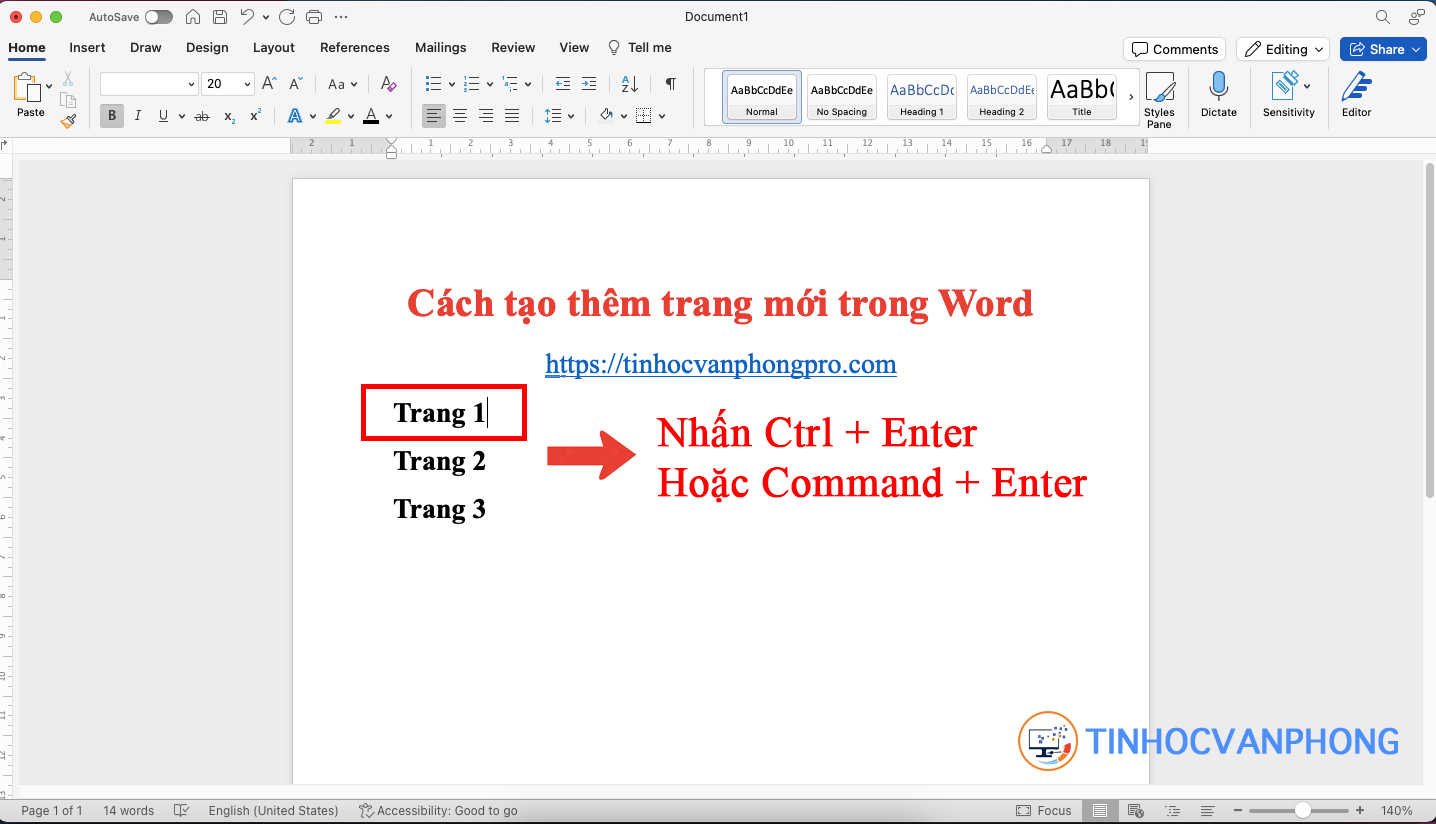Increase font size with the larger A

coord(269,84)
